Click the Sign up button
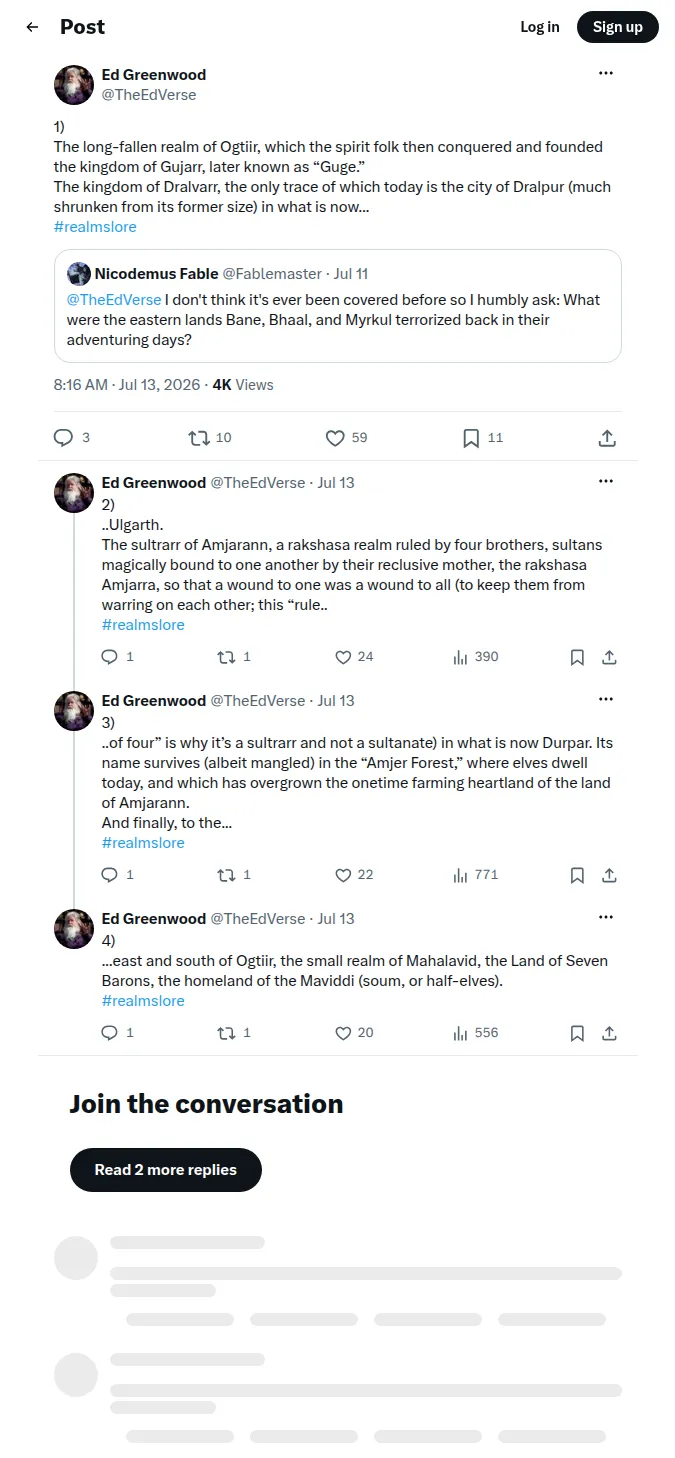 coord(618,27)
